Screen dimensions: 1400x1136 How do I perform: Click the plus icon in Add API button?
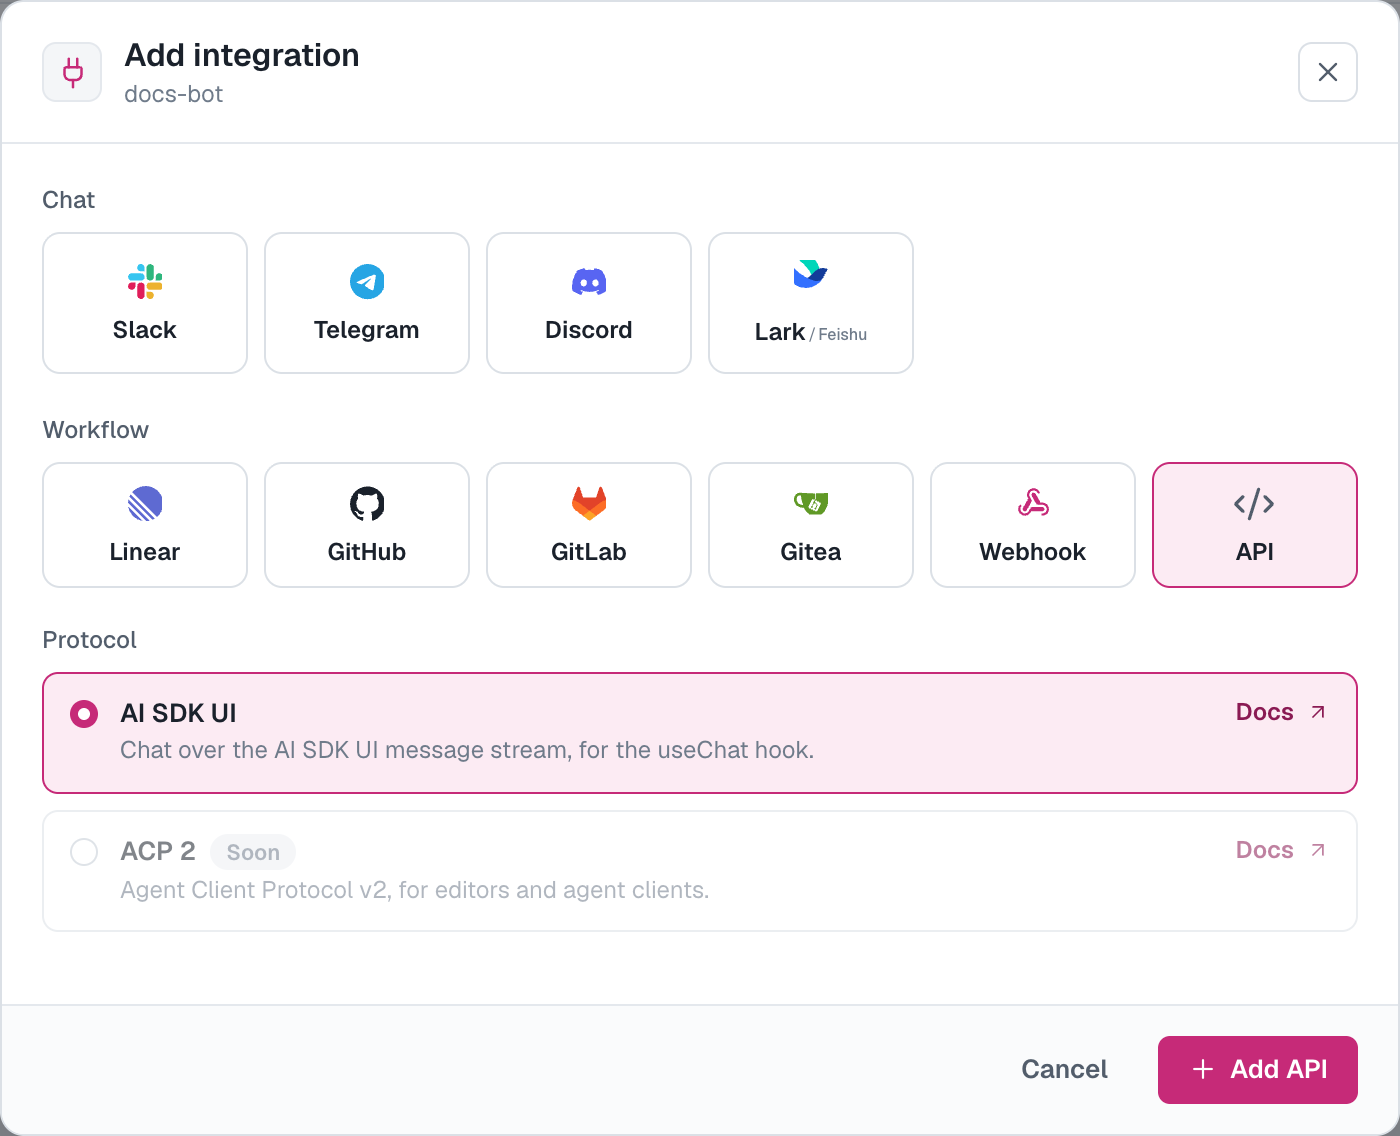[1203, 1069]
